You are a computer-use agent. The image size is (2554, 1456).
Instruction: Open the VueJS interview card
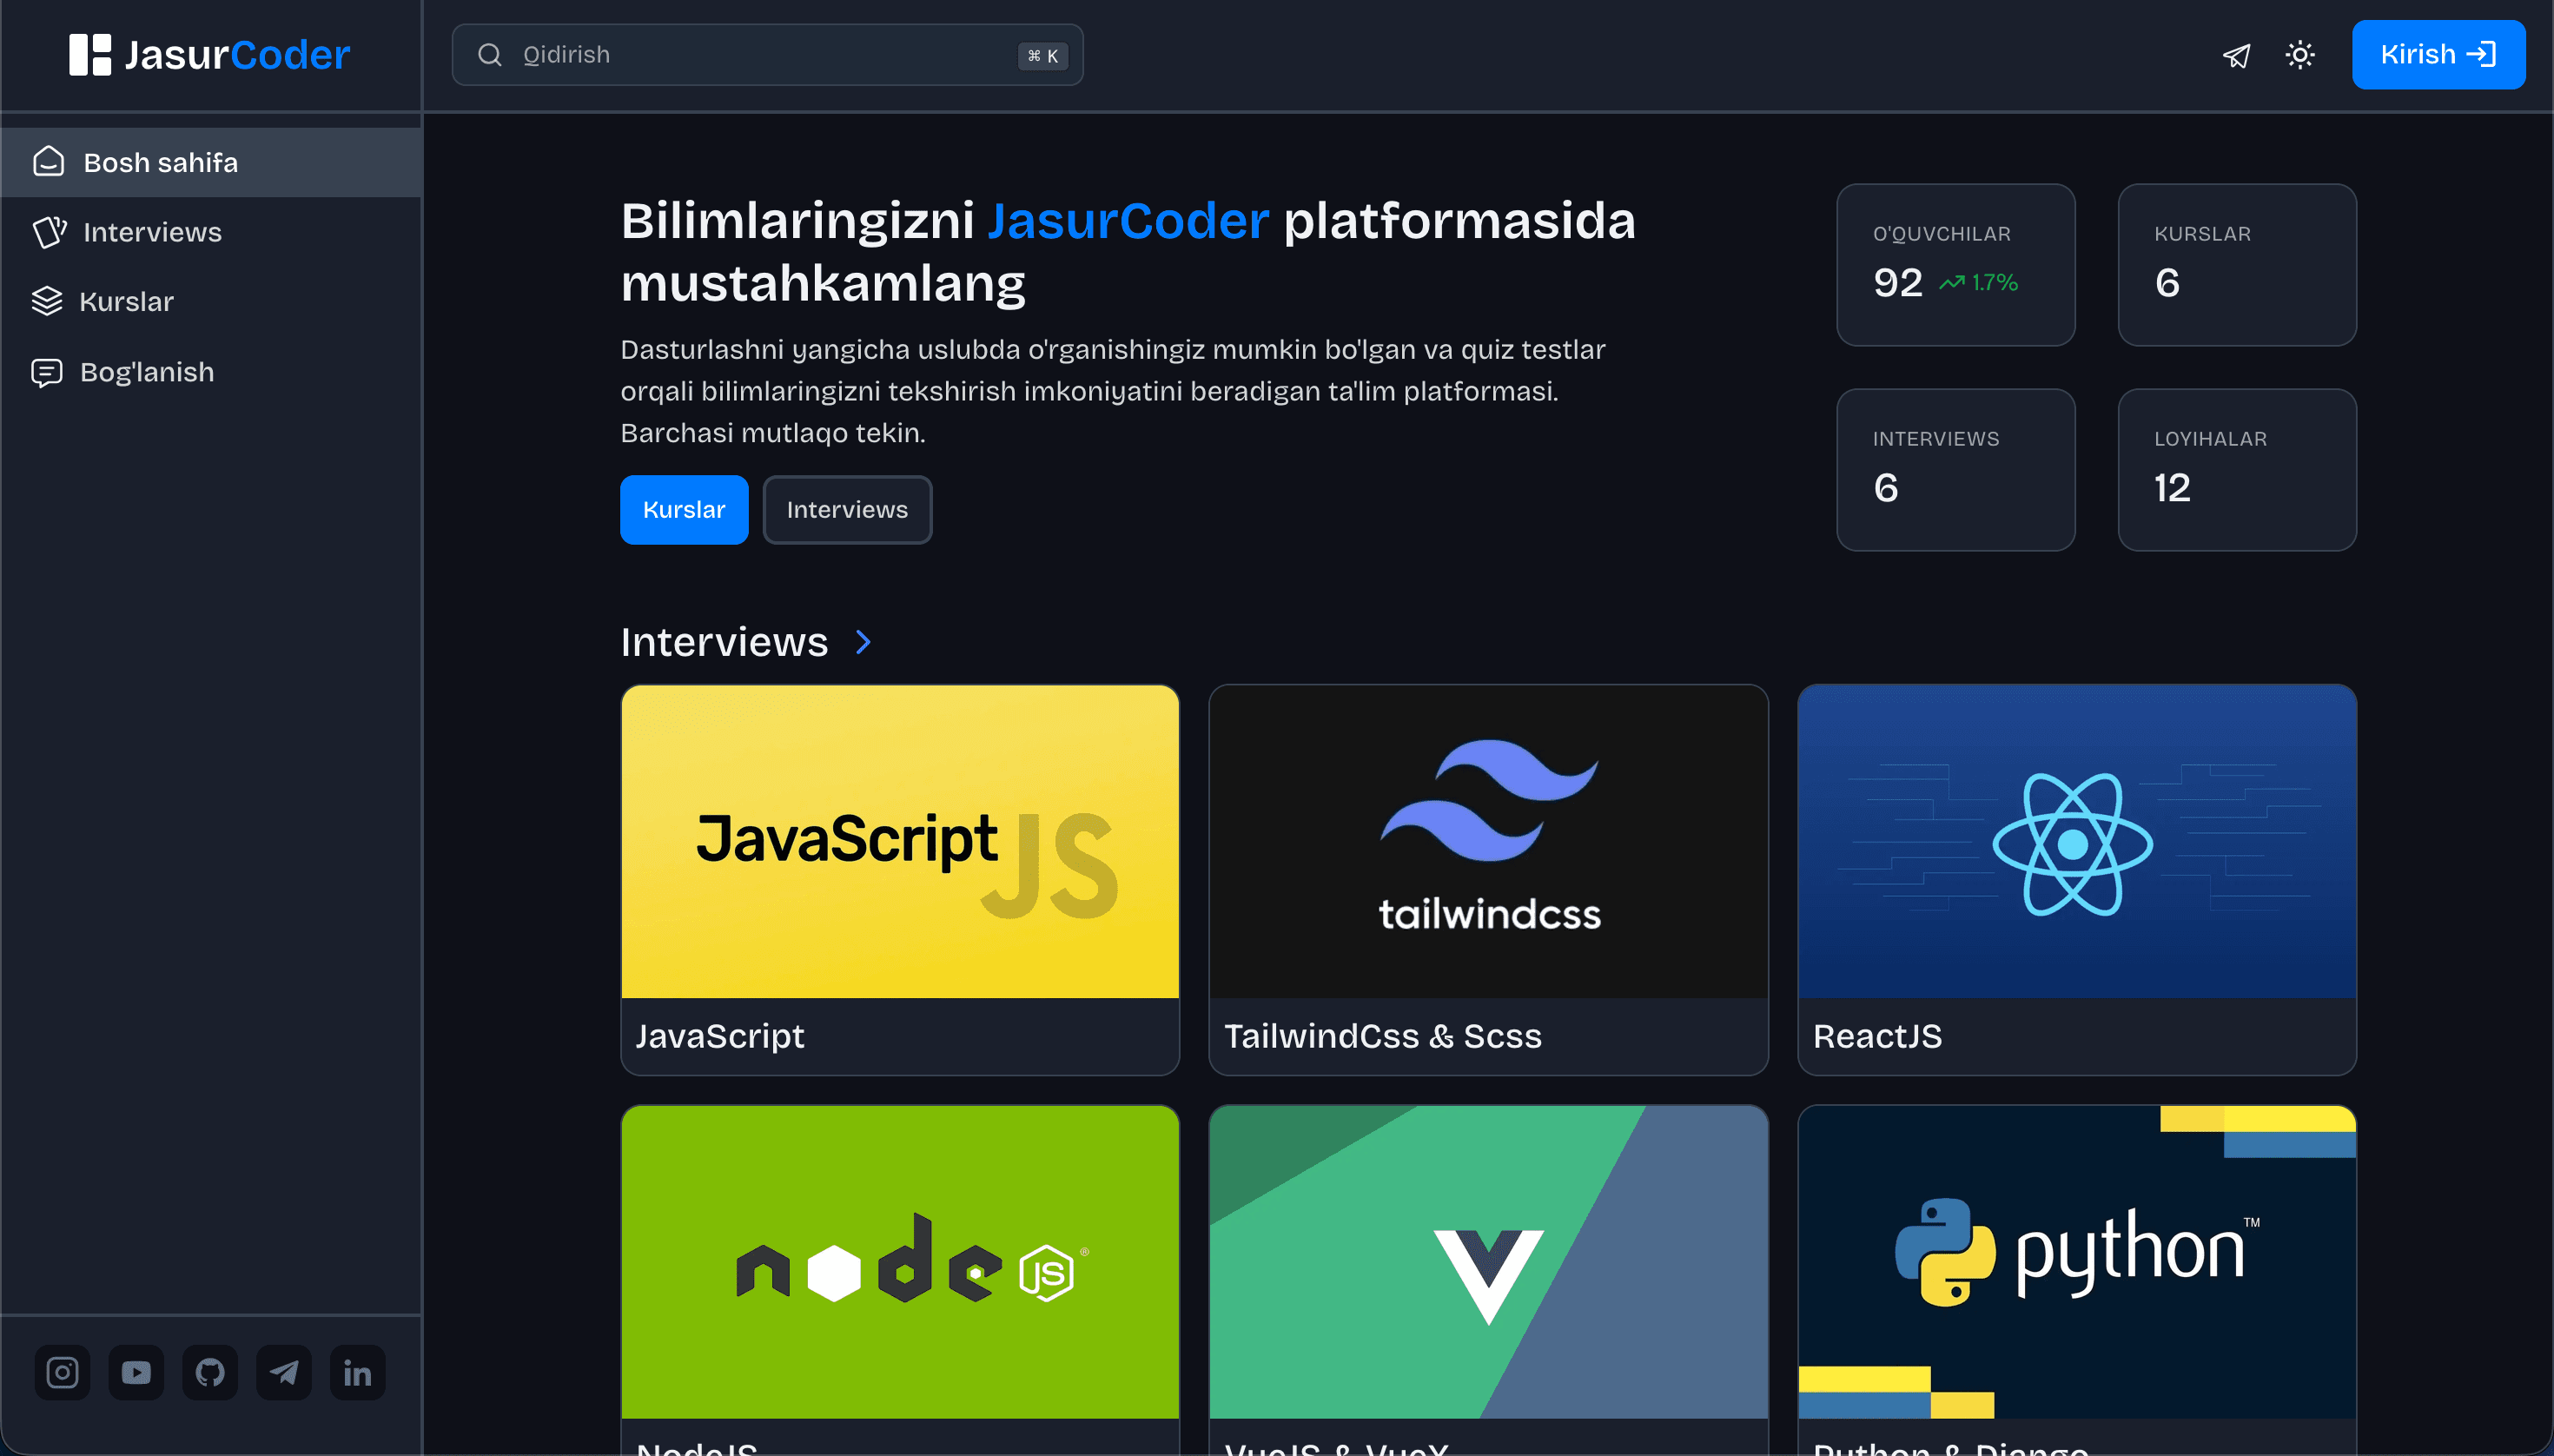coord(1488,1280)
